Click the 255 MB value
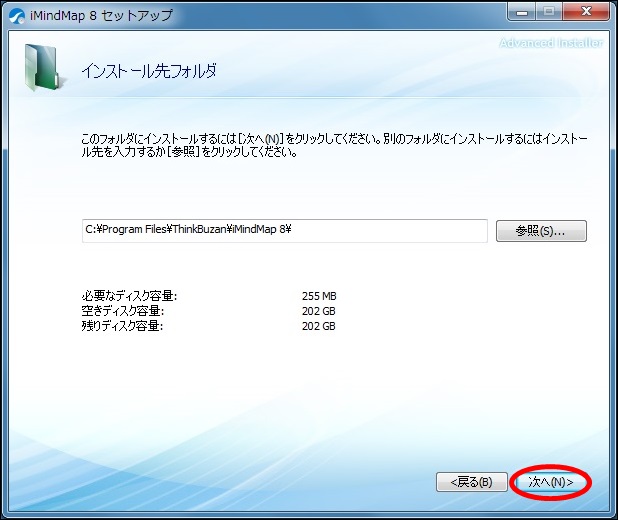 click(319, 296)
